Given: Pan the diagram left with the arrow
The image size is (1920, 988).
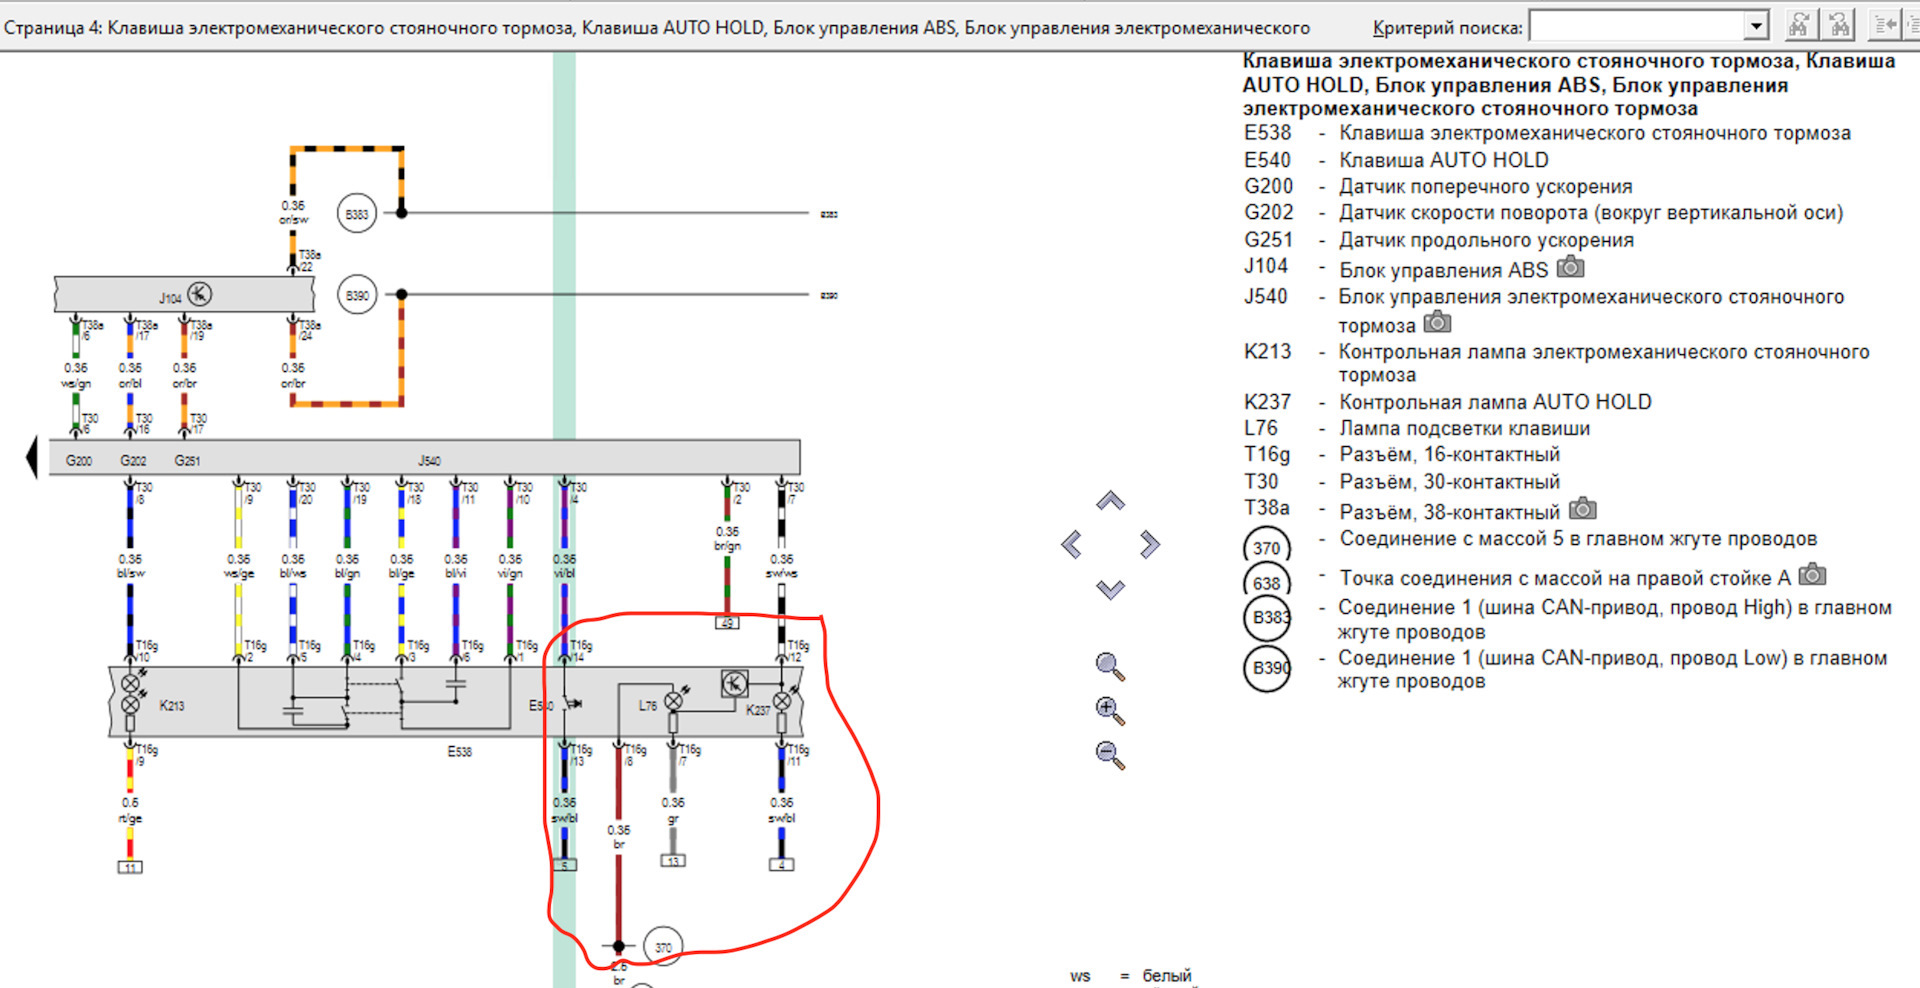Looking at the screenshot, I should [x=1071, y=545].
